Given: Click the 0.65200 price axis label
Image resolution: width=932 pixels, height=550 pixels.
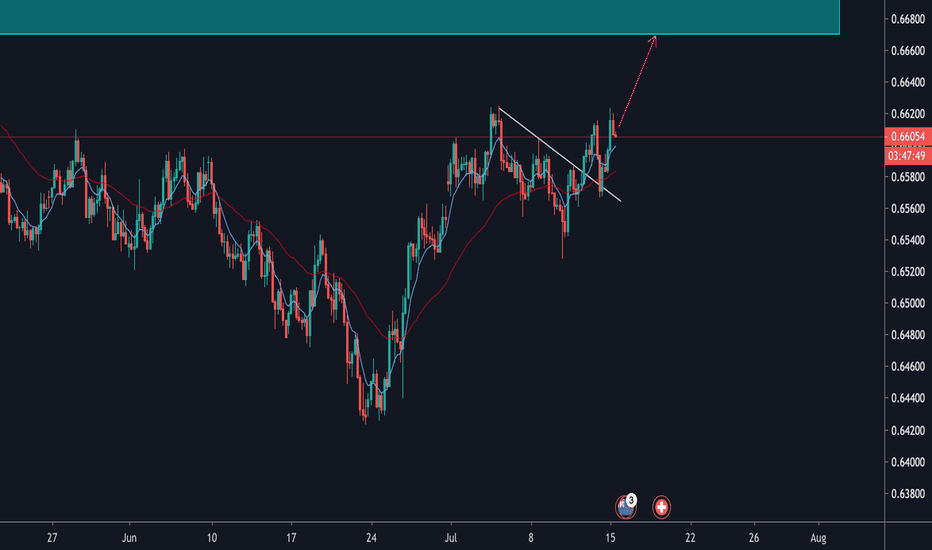Looking at the screenshot, I should 908,272.
